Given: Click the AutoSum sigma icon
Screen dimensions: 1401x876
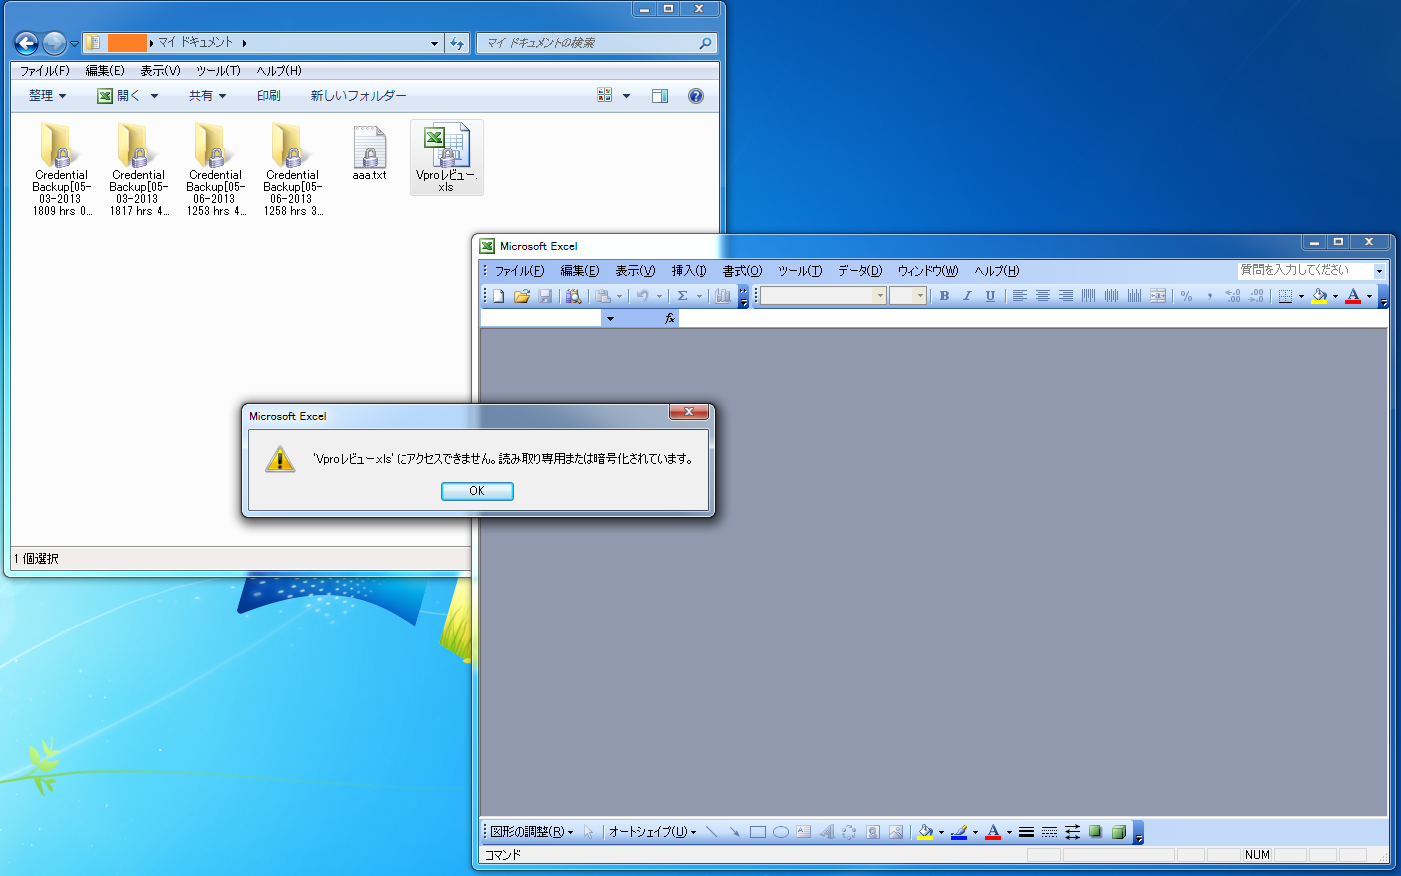Looking at the screenshot, I should pyautogui.click(x=682, y=296).
